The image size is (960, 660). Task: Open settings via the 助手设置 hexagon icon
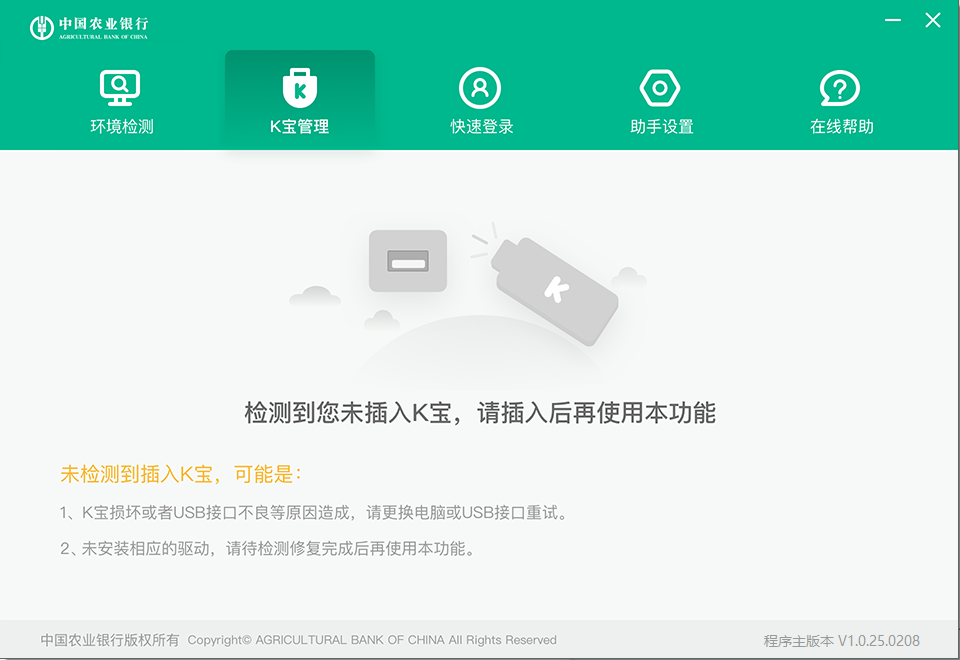(660, 87)
